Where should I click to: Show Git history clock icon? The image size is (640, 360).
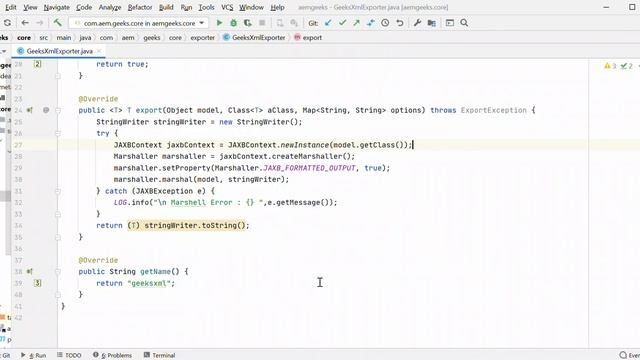click(385, 23)
